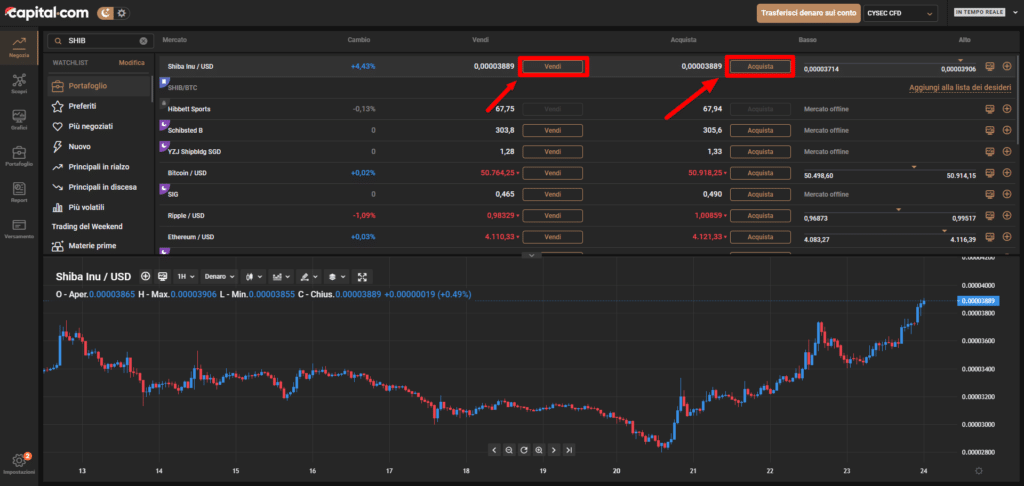Open the Scopri section in left sidebar
Screen dimensions: 1024x486
click(x=19, y=84)
